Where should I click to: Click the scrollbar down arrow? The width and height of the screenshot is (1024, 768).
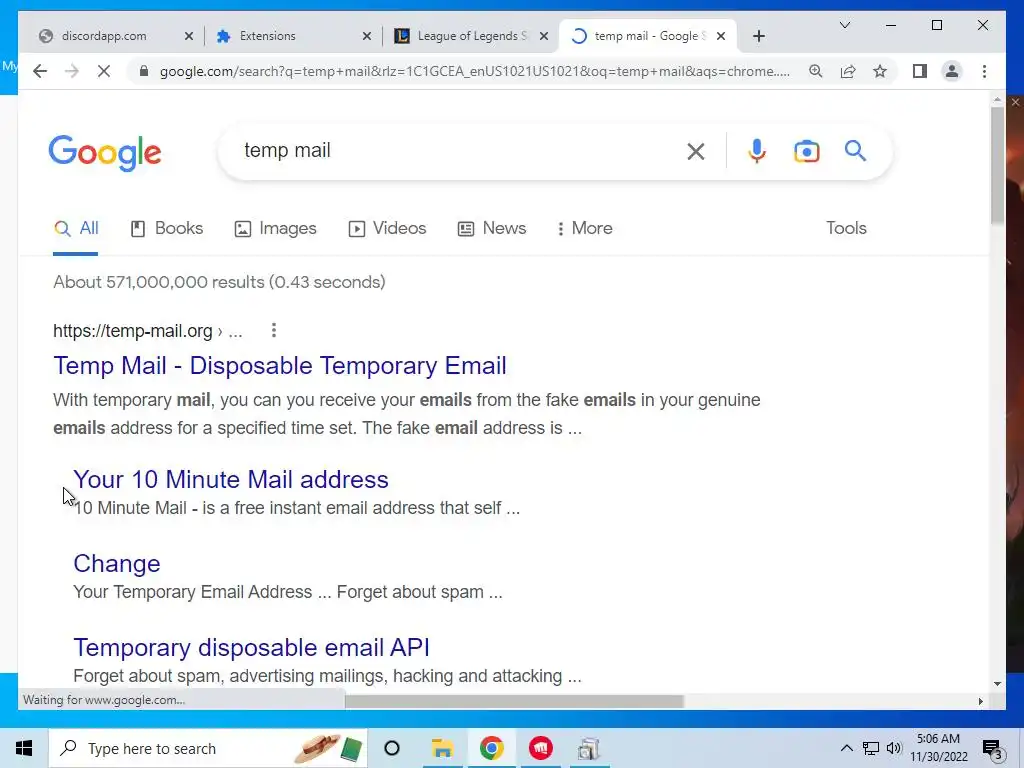997,684
